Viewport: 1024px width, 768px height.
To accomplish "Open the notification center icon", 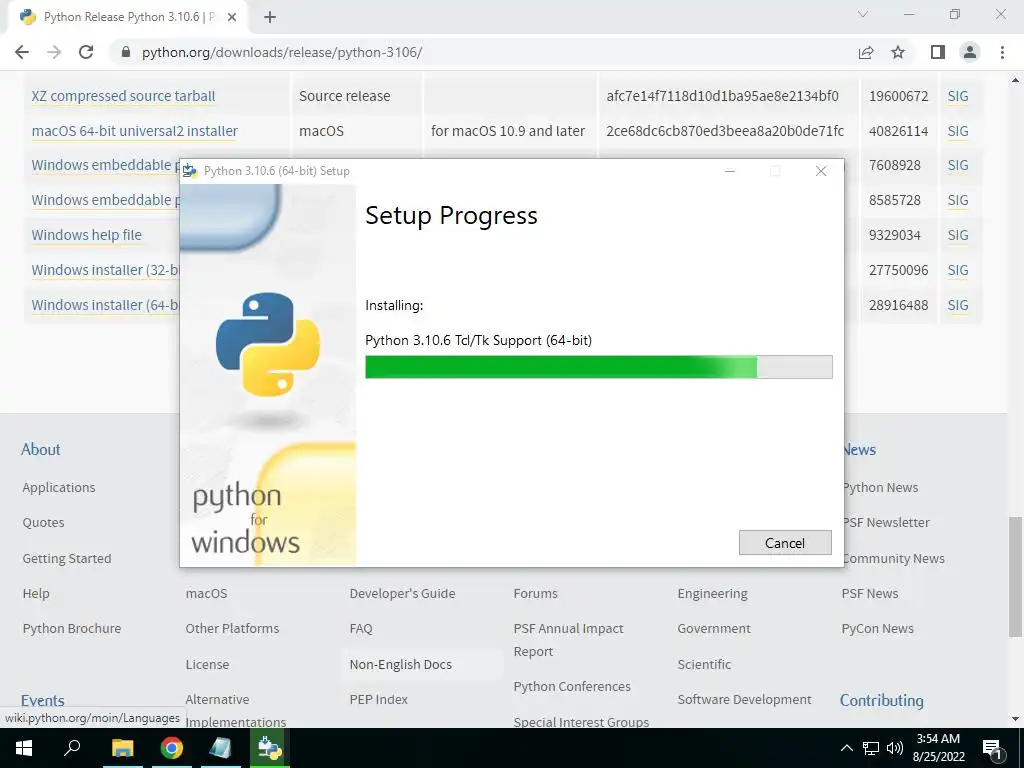I will coord(993,748).
